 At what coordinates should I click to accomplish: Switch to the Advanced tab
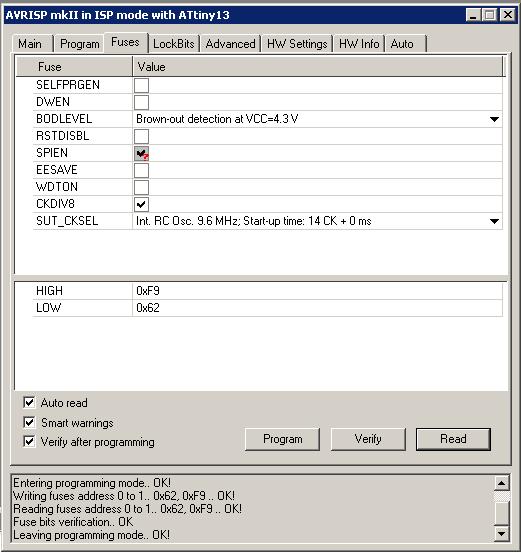point(230,44)
